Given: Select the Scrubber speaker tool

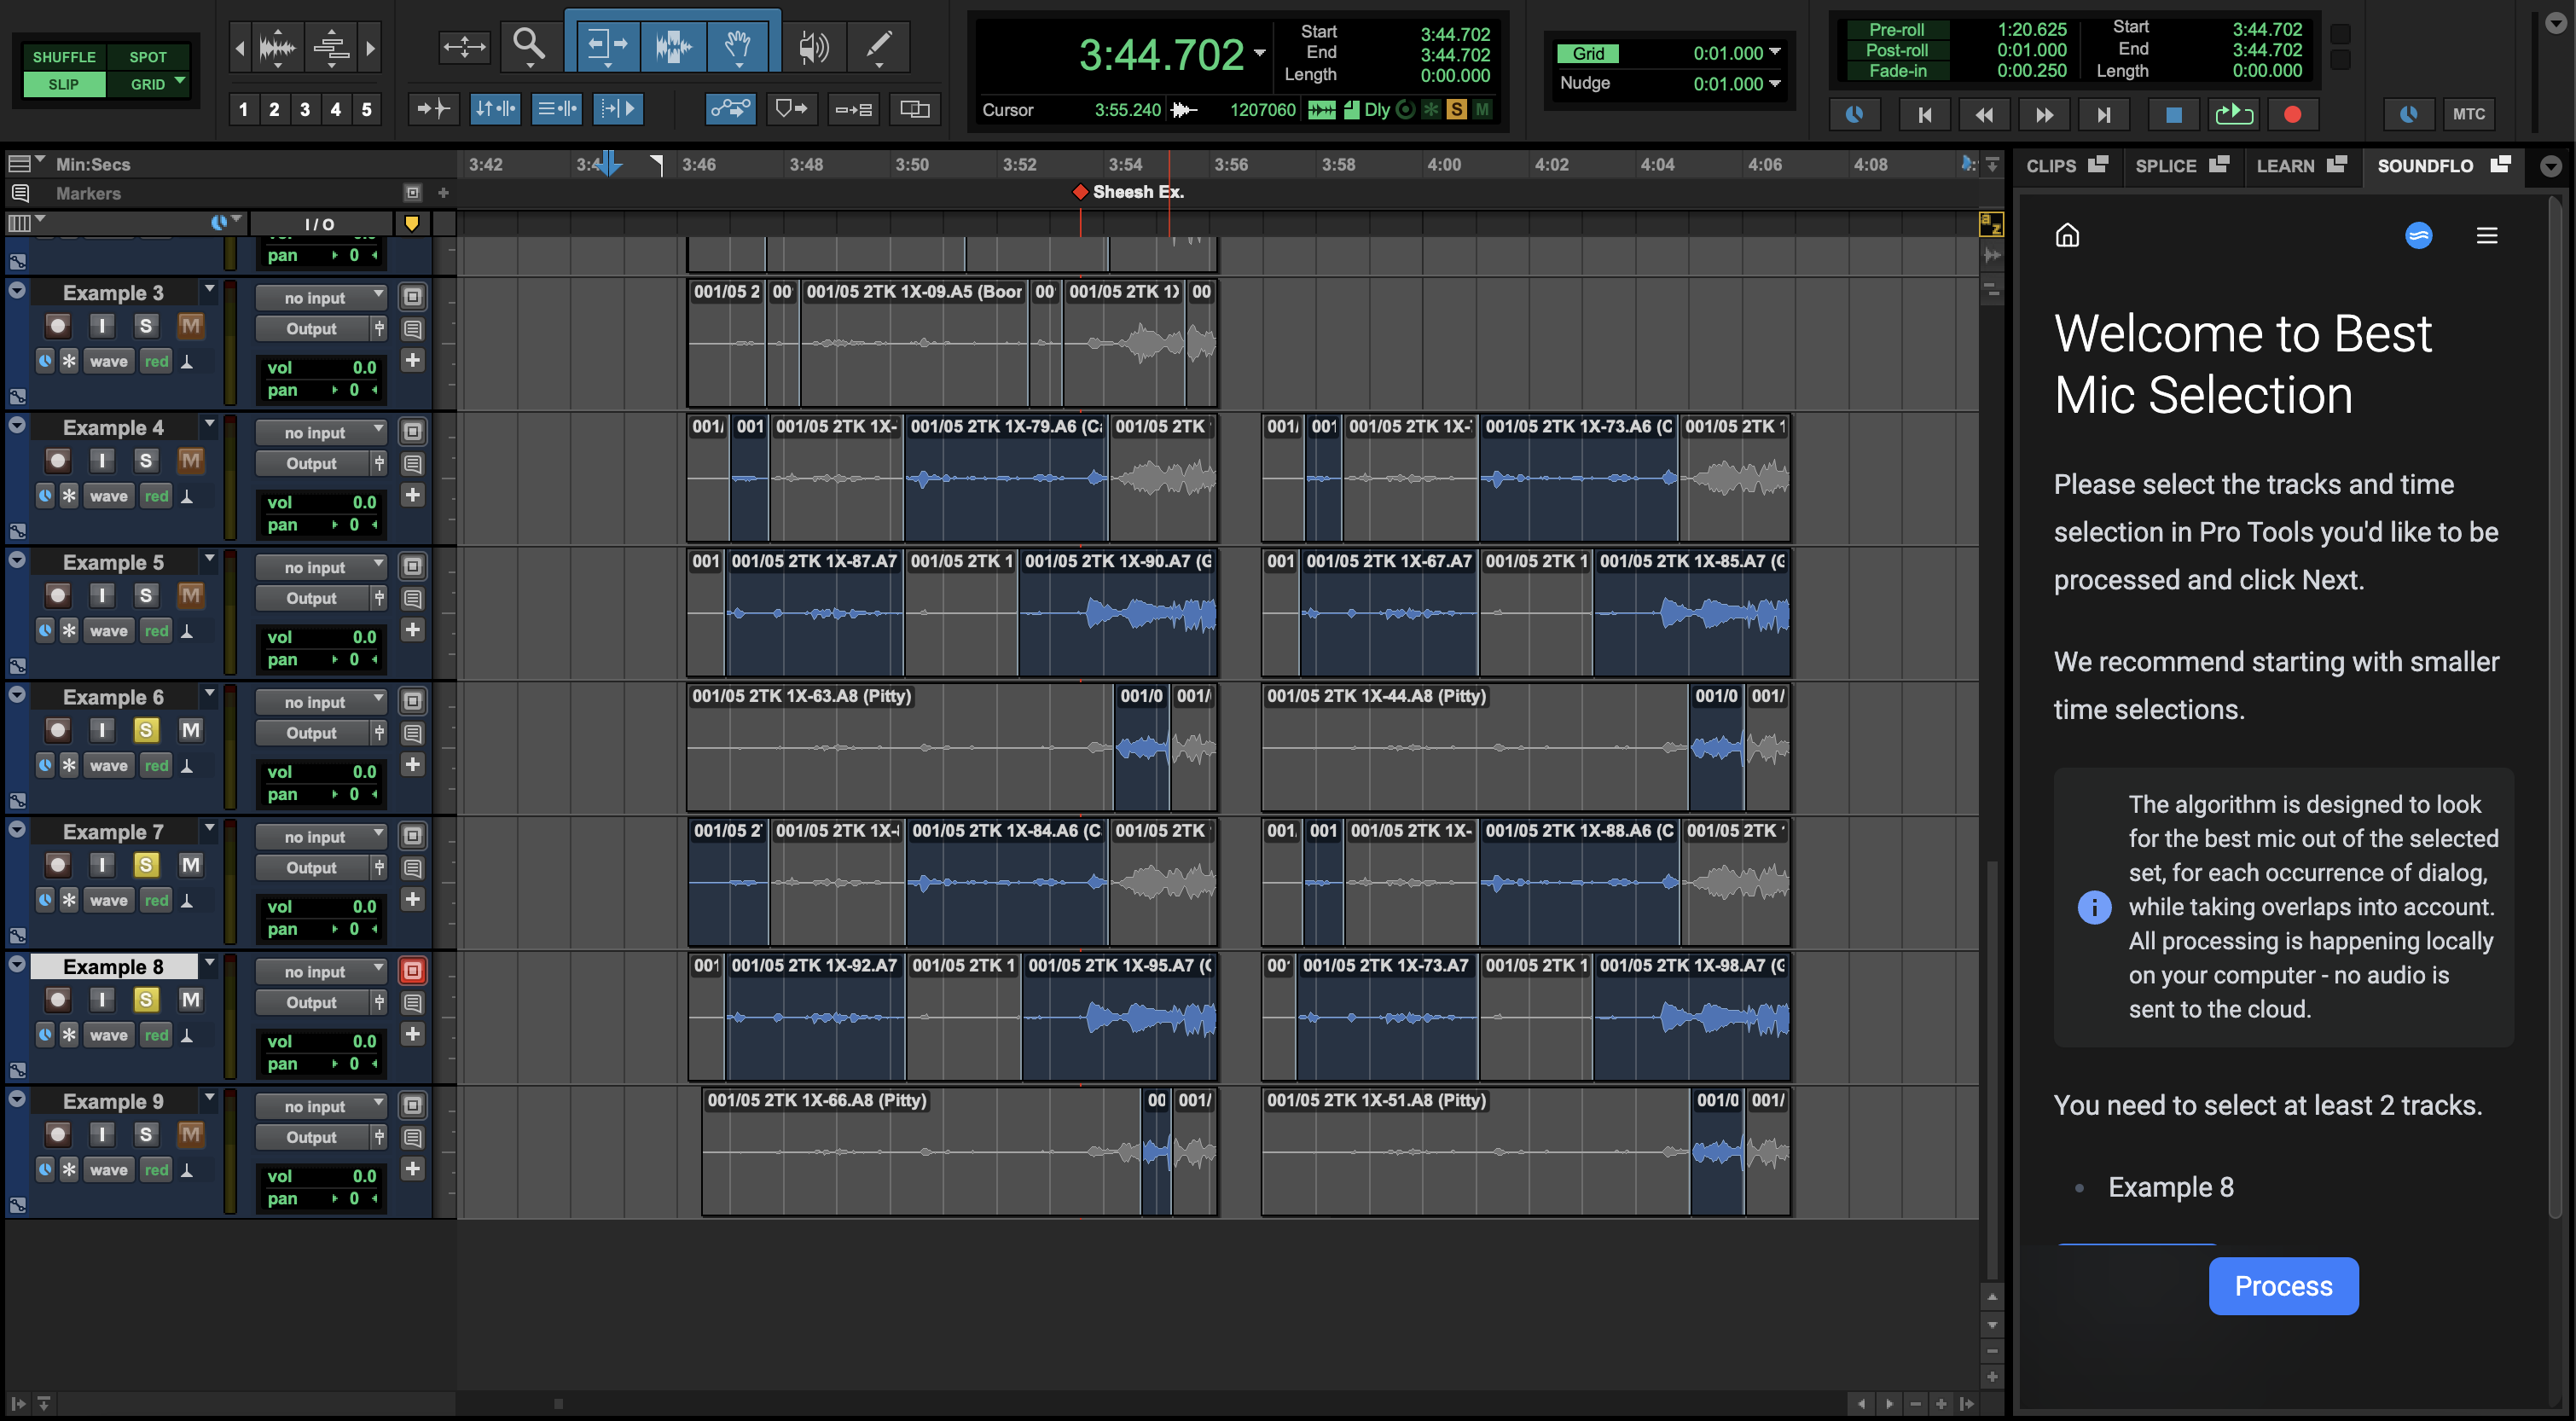Looking at the screenshot, I should coord(813,45).
